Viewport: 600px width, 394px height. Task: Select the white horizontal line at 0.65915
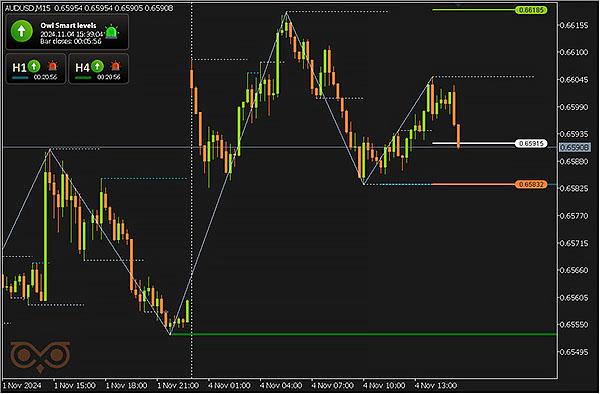point(474,143)
